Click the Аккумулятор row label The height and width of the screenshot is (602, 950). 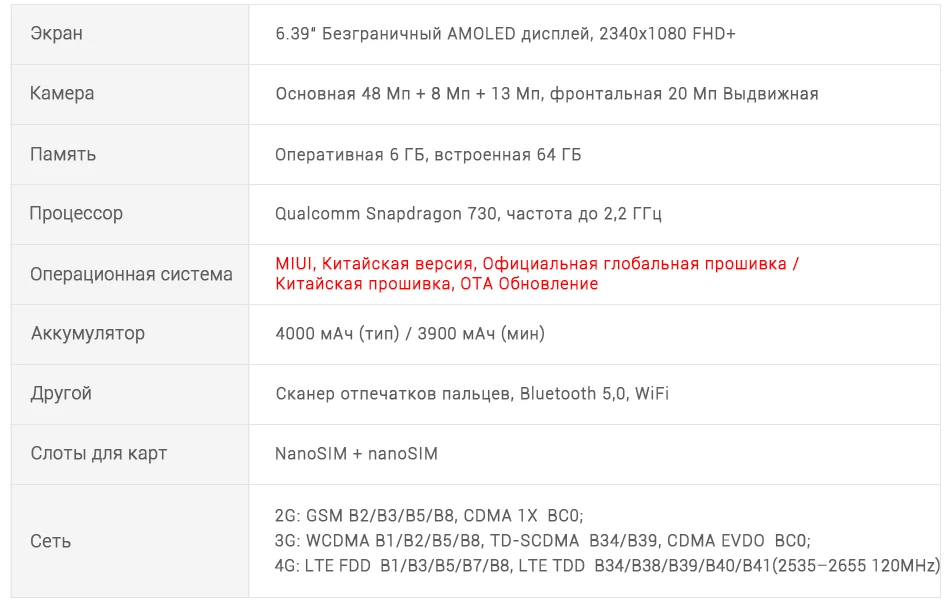point(88,333)
